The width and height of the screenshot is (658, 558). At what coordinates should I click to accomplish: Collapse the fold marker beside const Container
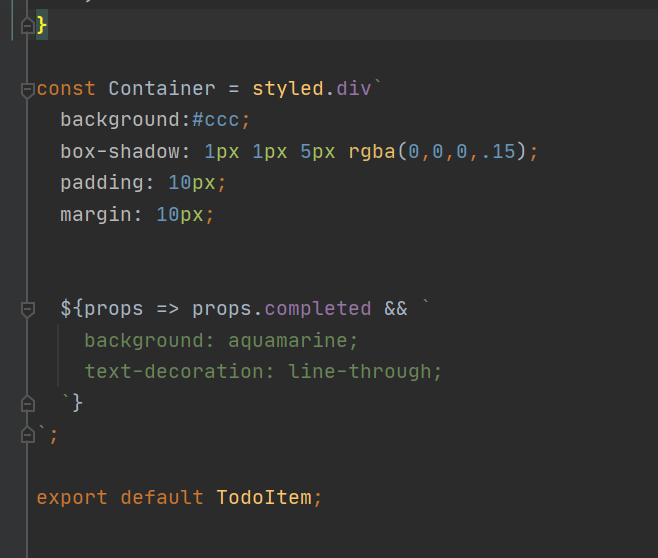click(x=27, y=90)
